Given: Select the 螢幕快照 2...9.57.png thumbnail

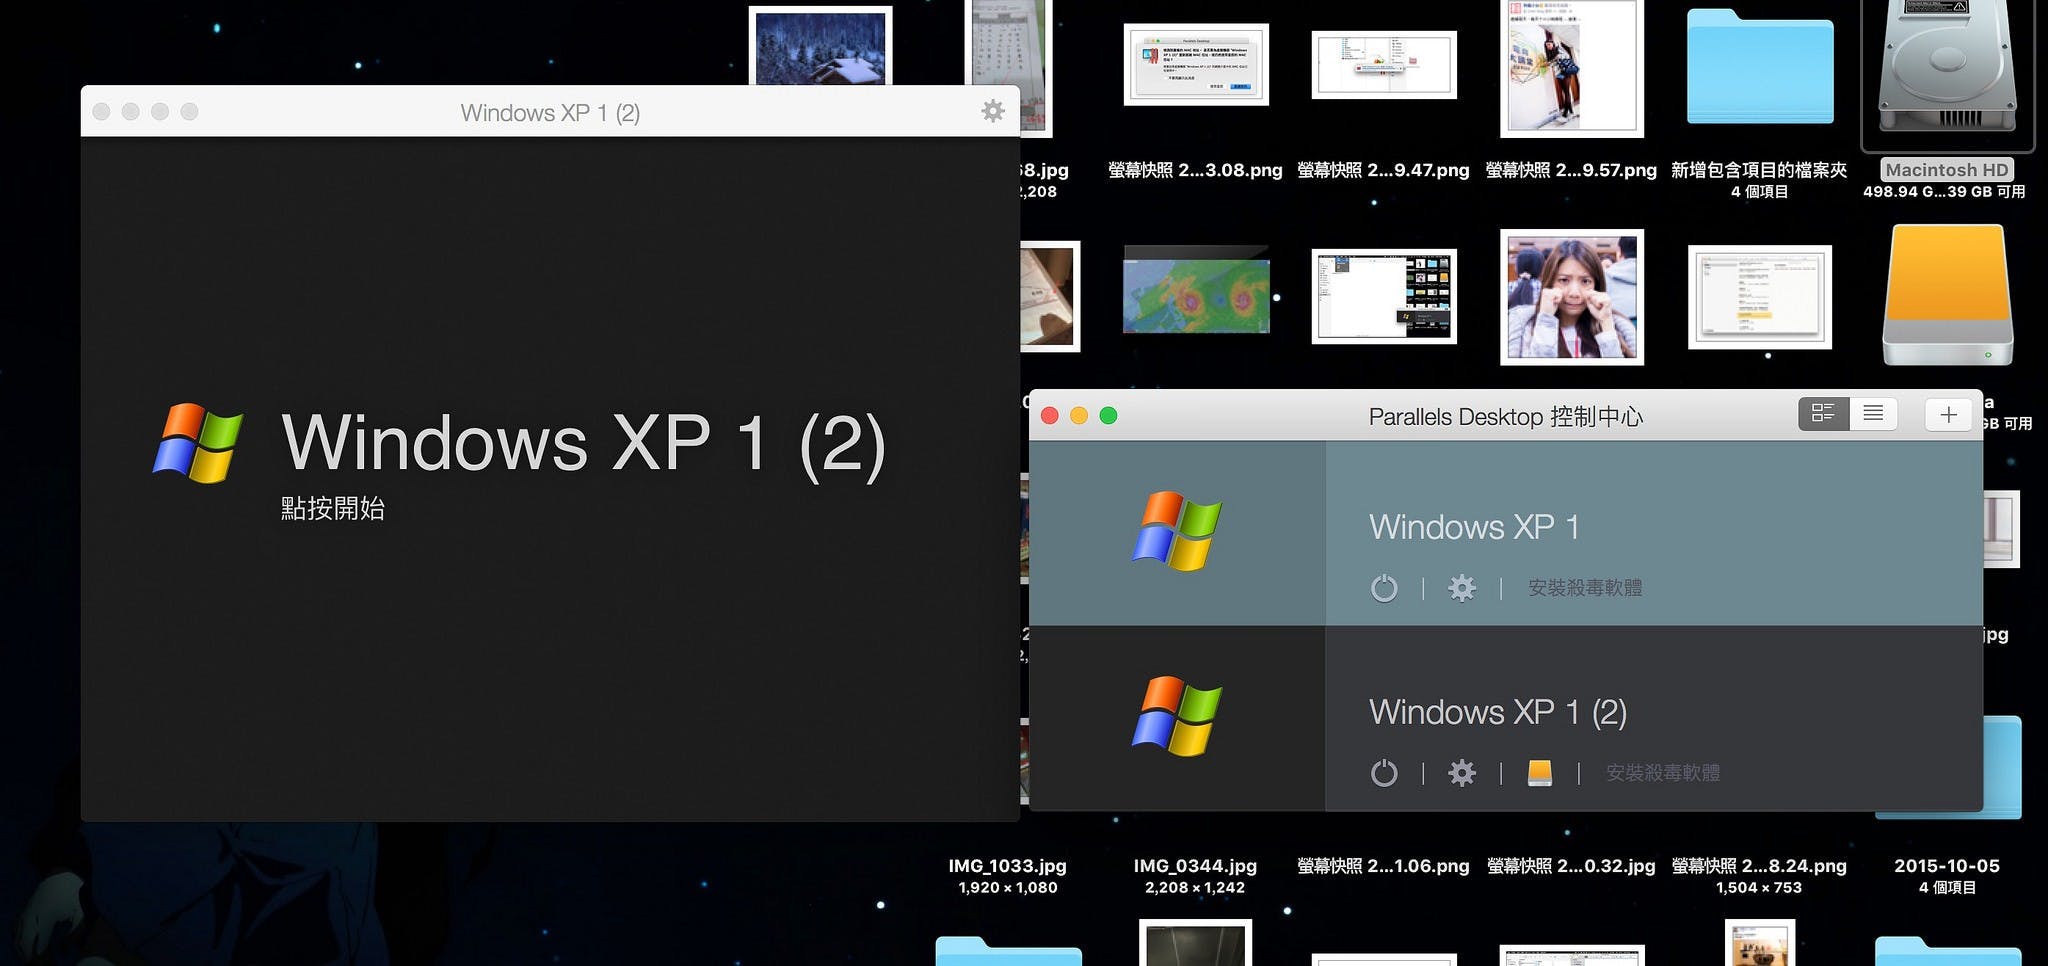Looking at the screenshot, I should pos(1572,68).
